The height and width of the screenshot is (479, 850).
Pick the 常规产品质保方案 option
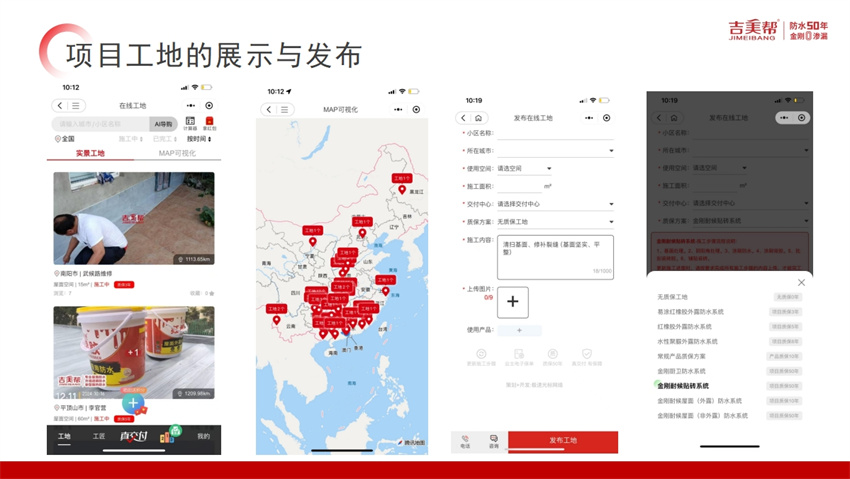coord(681,356)
